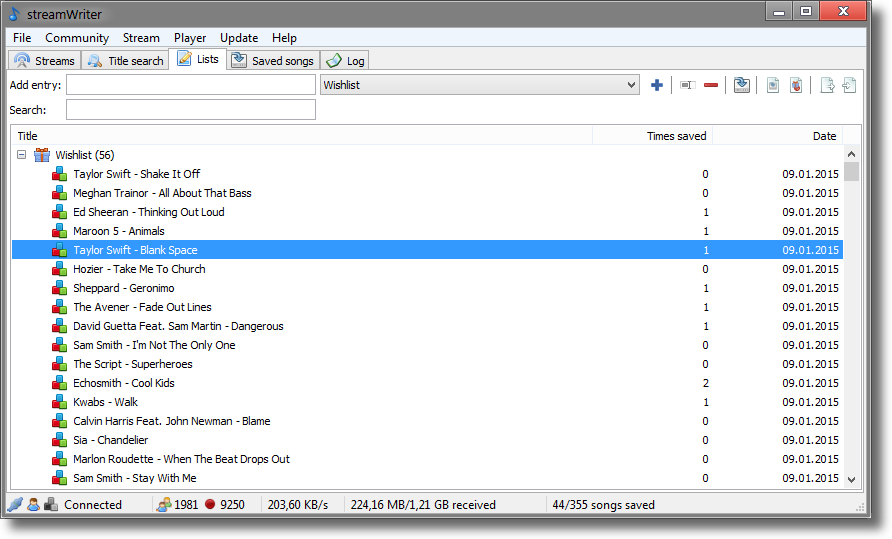Click the show-in-saved-songs toolbar icon
The width and height of the screenshot is (892, 539).
(741, 85)
